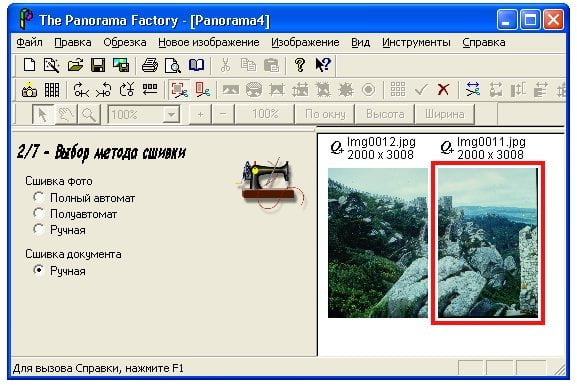The image size is (577, 386).
Task: Select the Img0011.jpg thumbnail image
Action: (x=488, y=243)
